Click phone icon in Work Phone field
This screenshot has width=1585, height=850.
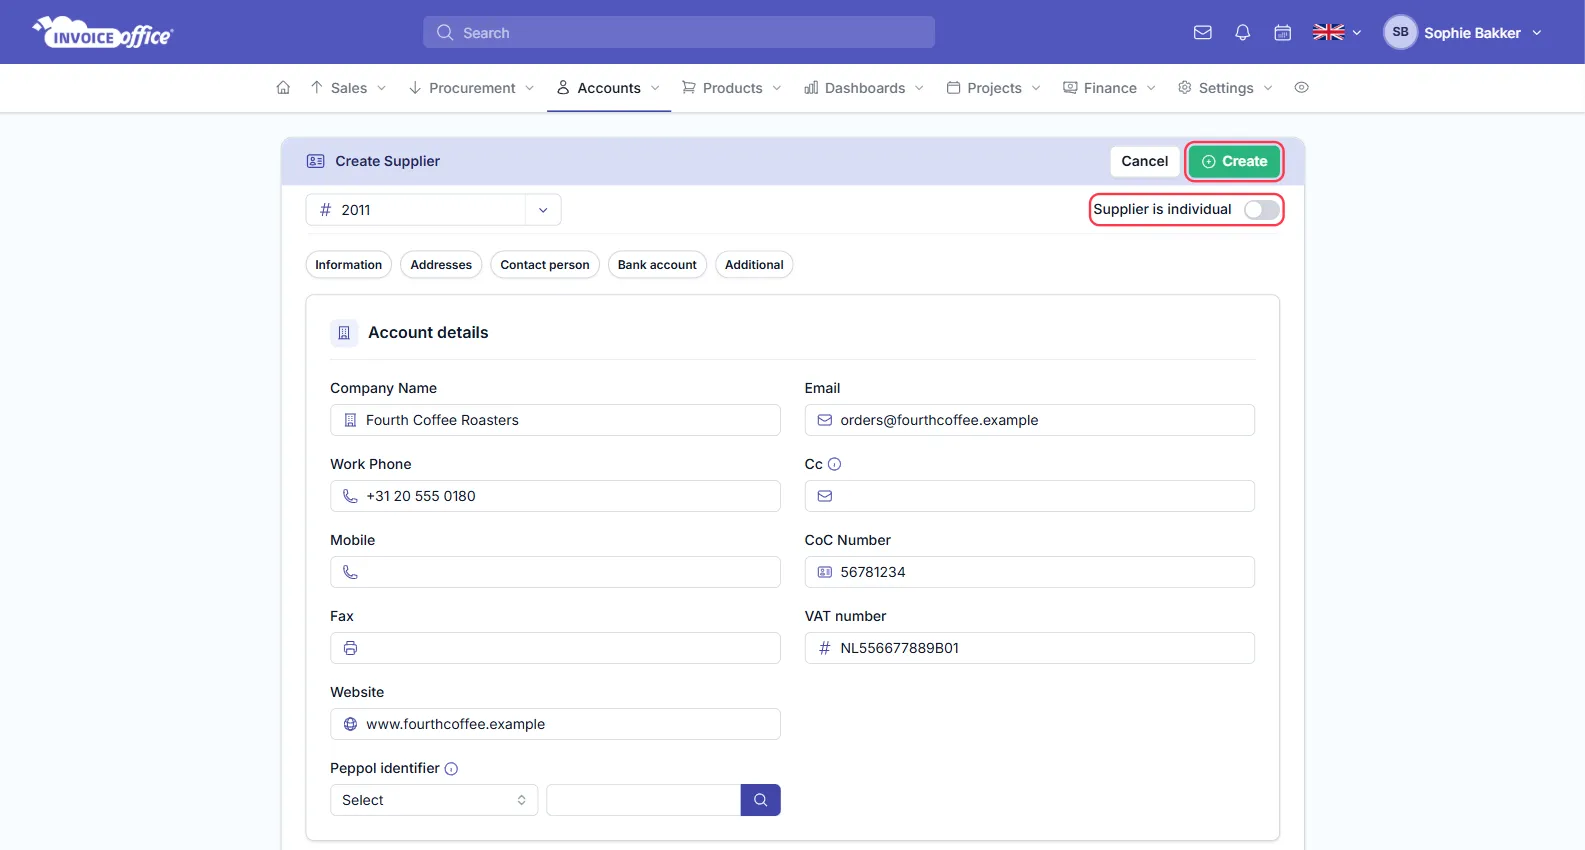[350, 496]
